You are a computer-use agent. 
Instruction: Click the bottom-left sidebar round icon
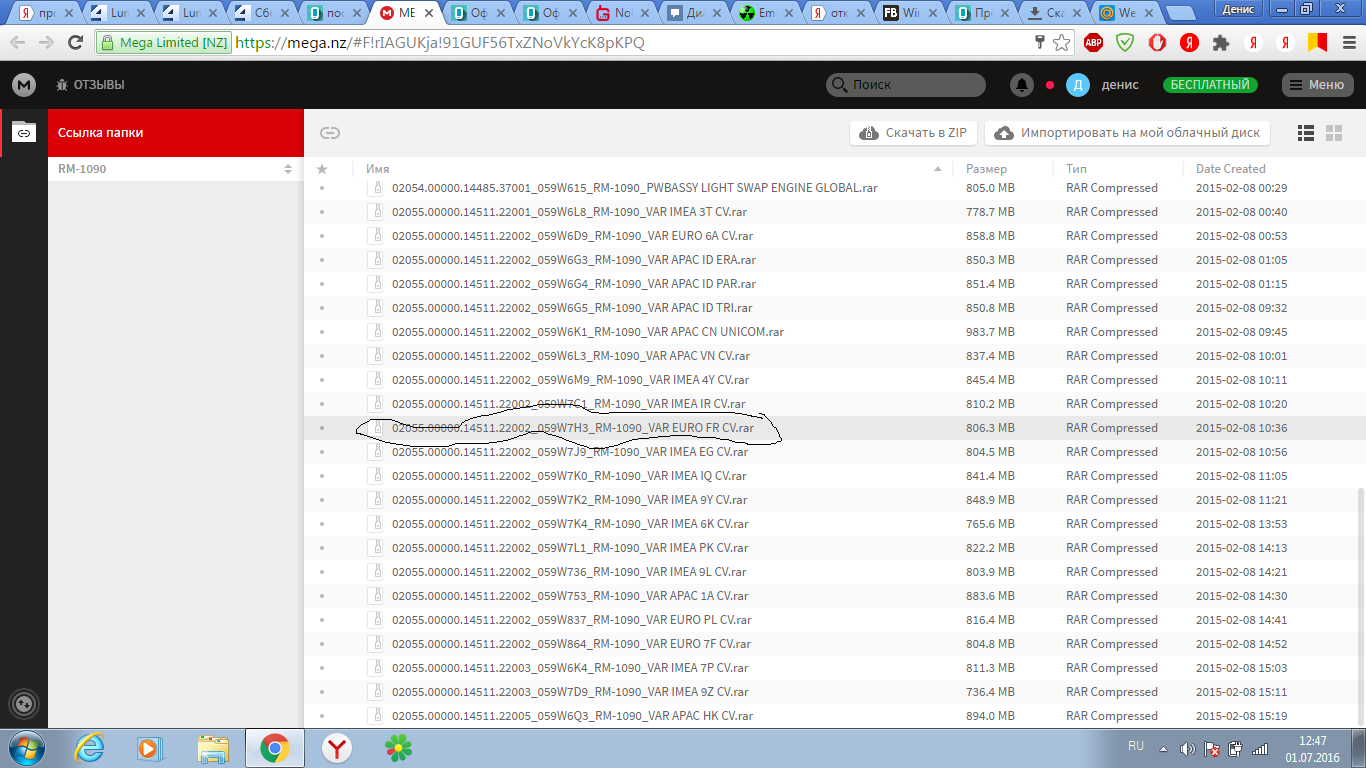[x=23, y=704]
